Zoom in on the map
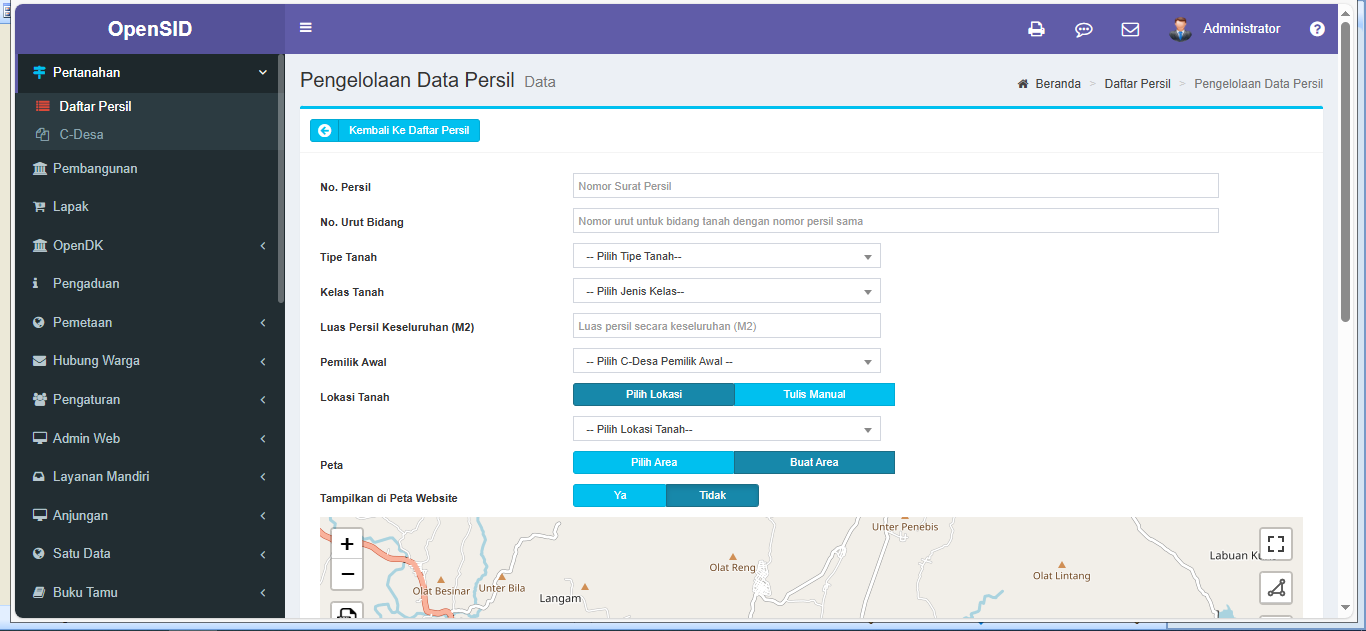The image size is (1366, 631). [x=347, y=544]
